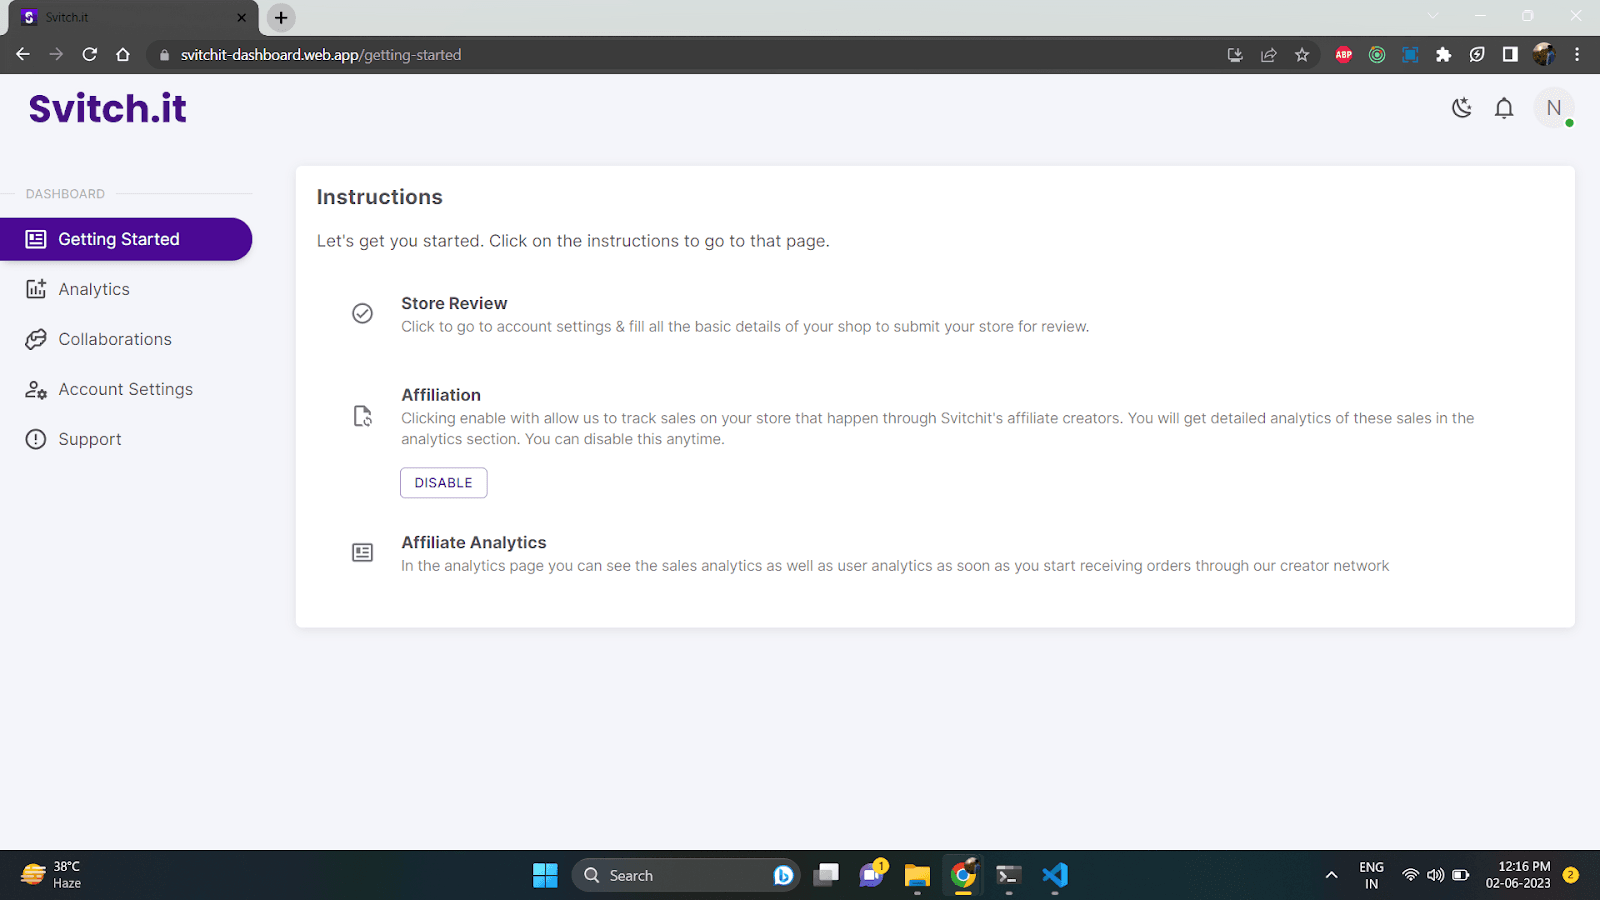Image resolution: width=1600 pixels, height=900 pixels.
Task: Check the battery status icon
Action: [x=1461, y=875]
